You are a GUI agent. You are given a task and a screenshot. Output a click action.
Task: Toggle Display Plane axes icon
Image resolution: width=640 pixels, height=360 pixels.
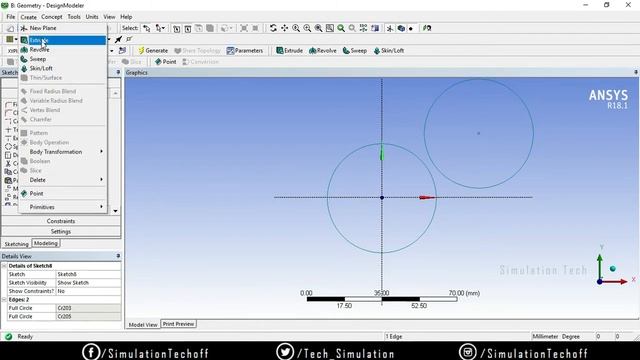pyautogui.click(x=390, y=28)
